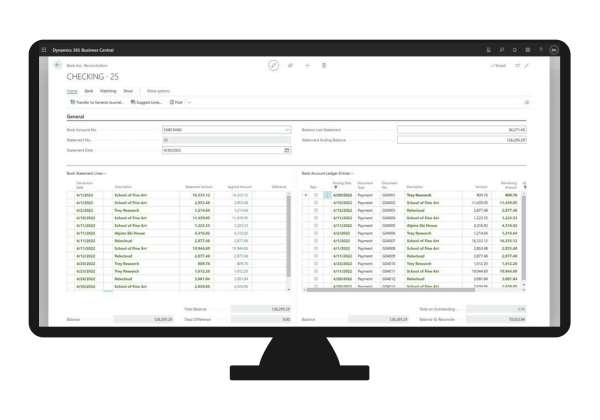Click the pin icon at action bar end

pos(527,102)
